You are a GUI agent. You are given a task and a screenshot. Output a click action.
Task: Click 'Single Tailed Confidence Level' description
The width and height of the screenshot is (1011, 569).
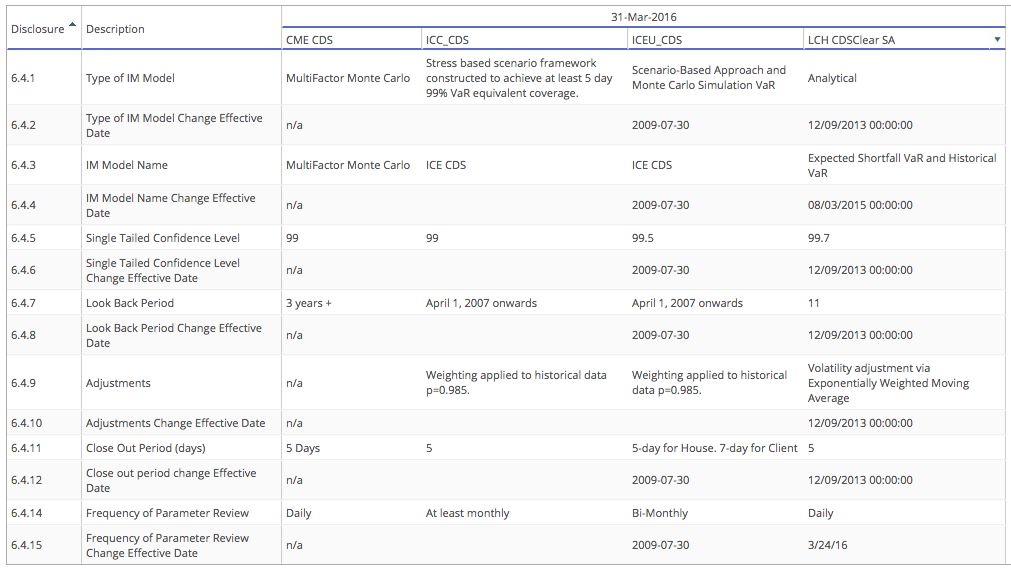[162, 238]
